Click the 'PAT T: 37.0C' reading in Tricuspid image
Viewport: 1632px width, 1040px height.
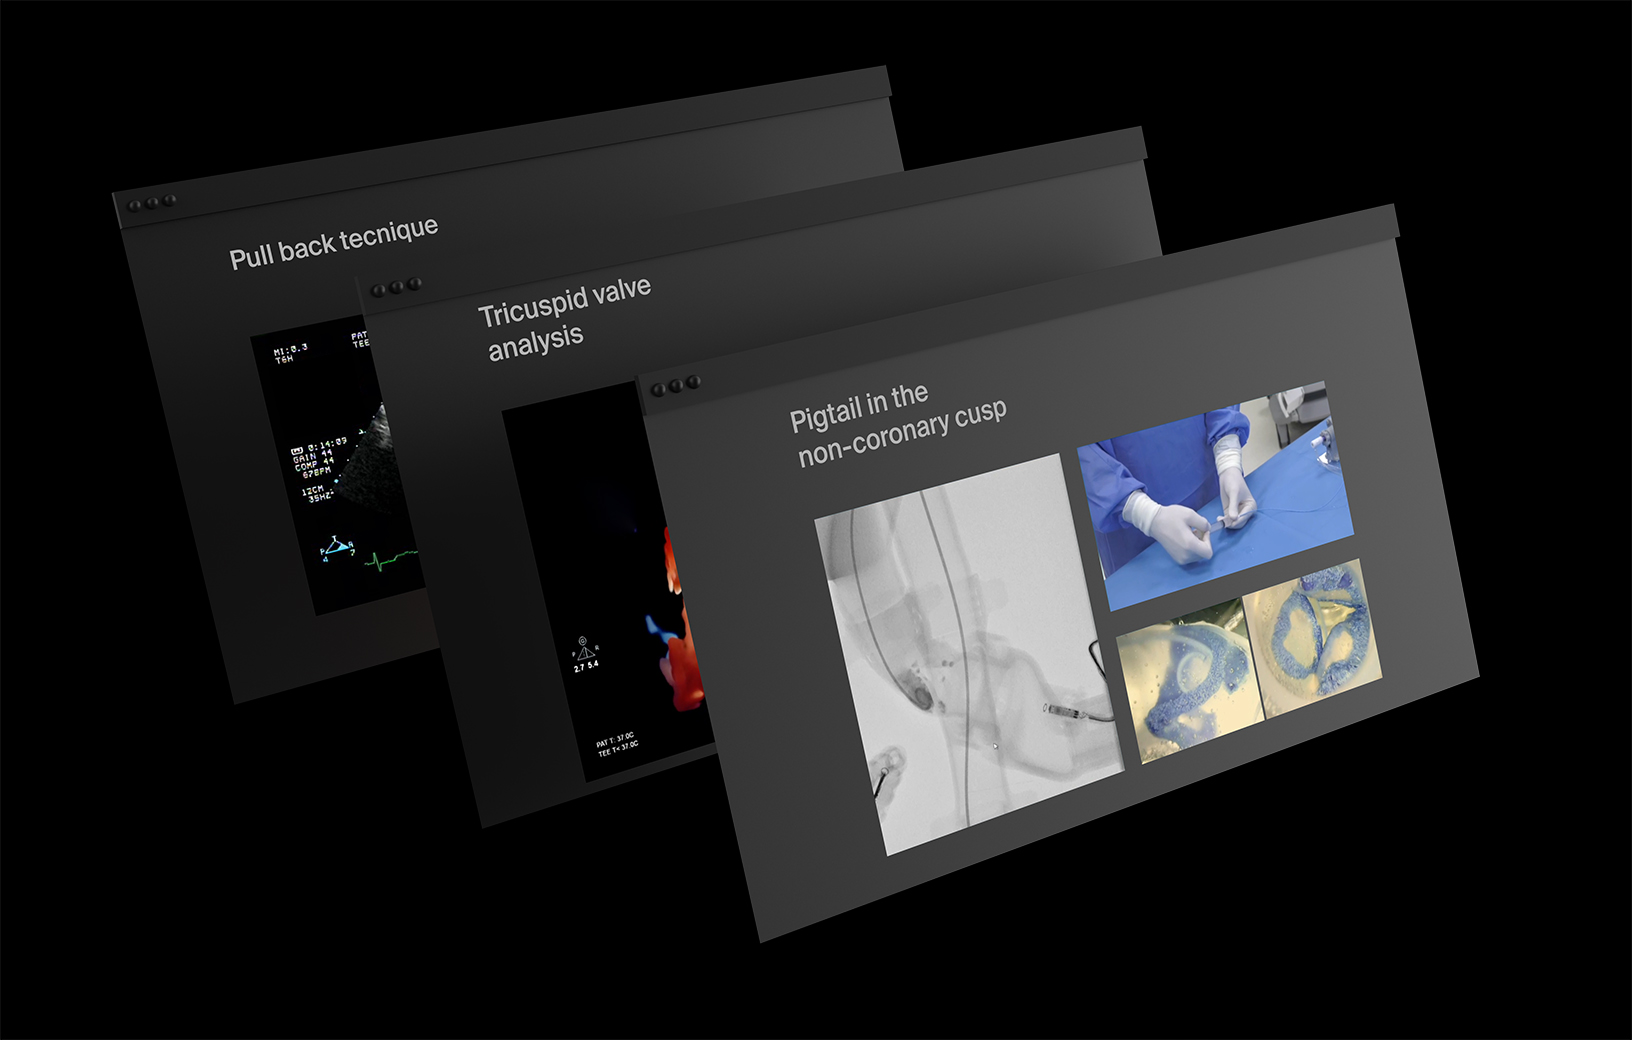click(x=615, y=740)
